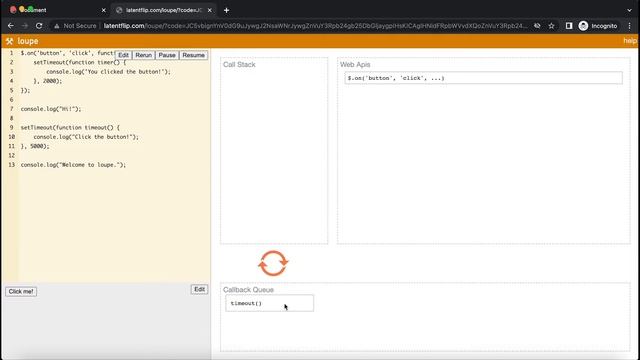
Task: Click code line setTimeout(function timeout() {
Action: point(70,128)
